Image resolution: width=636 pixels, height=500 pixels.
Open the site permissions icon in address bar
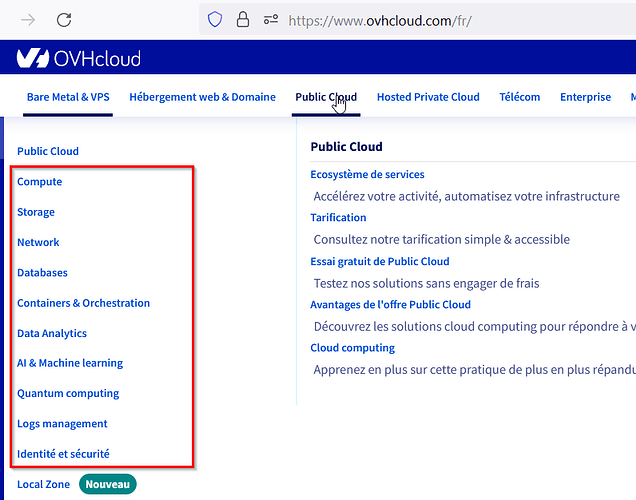pos(271,19)
